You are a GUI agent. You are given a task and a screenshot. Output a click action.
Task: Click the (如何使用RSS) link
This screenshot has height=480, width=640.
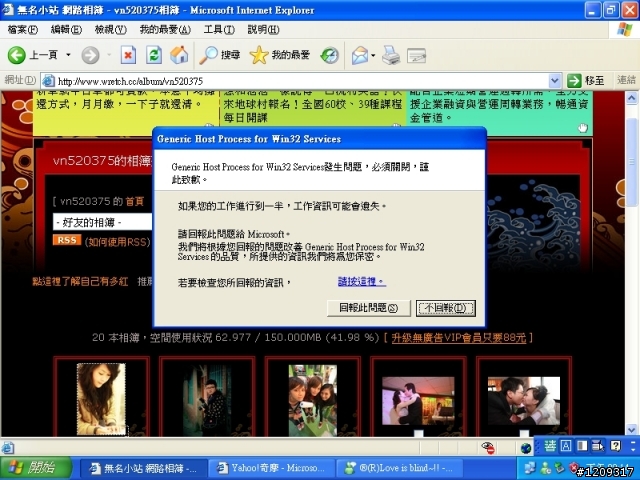tap(118, 242)
